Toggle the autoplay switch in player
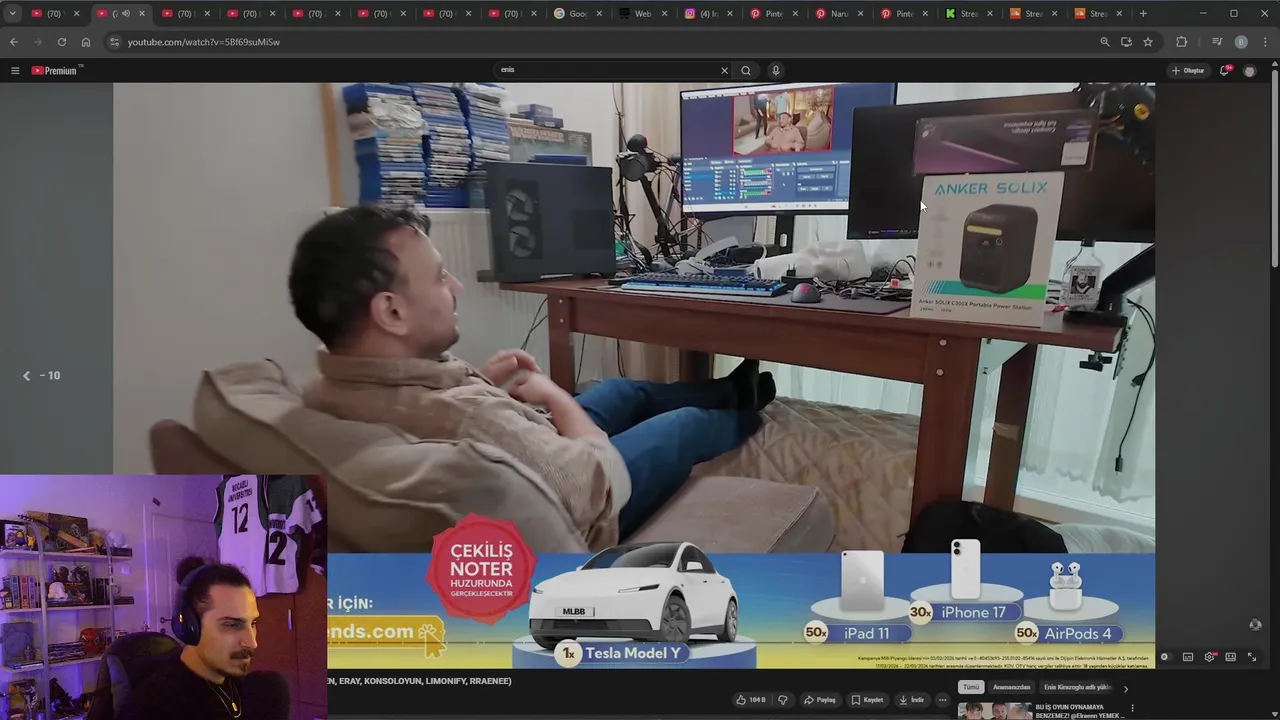1280x720 pixels. coord(1165,657)
